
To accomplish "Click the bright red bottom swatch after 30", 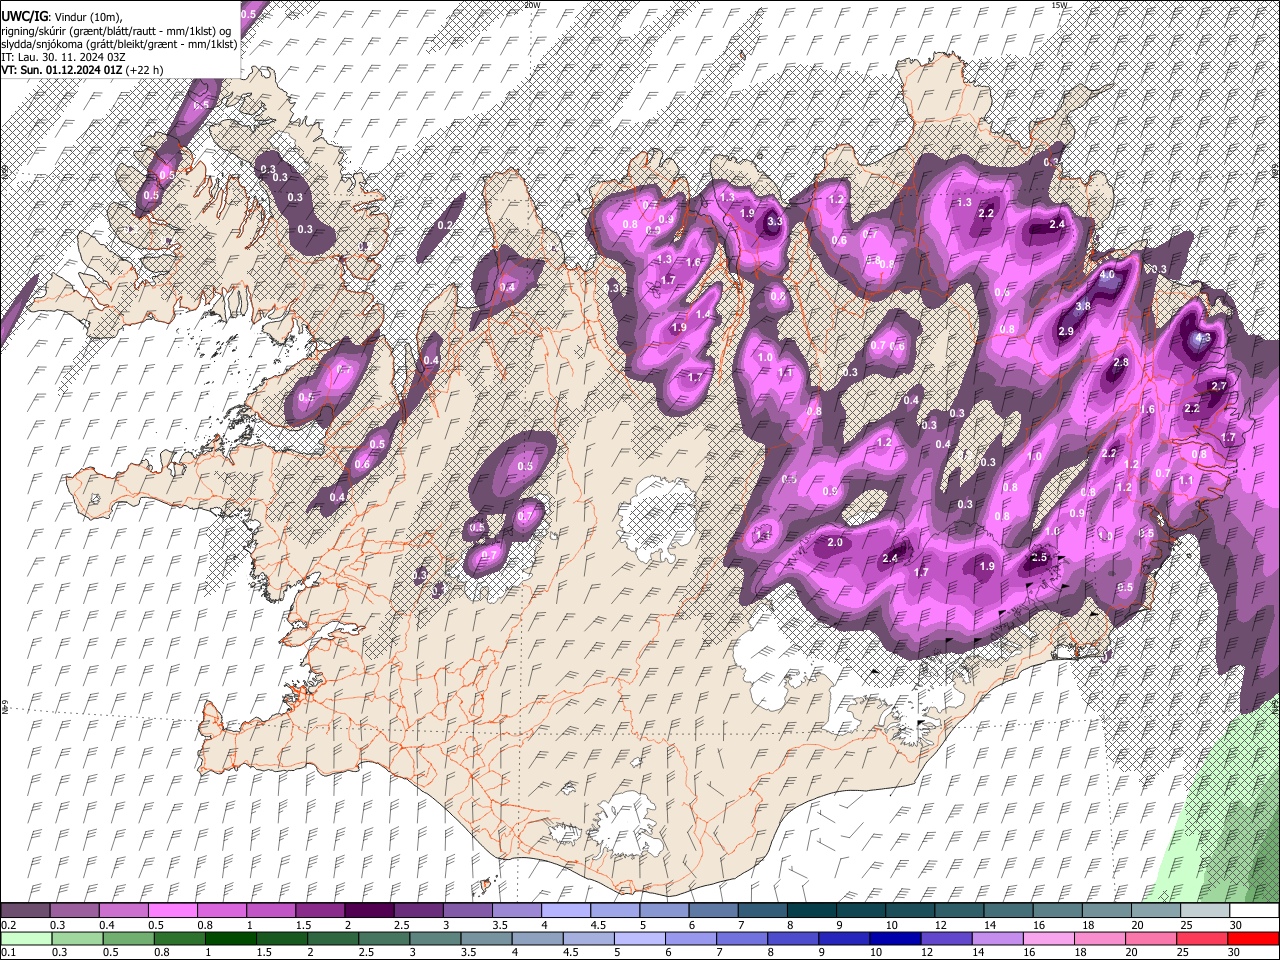I will tap(1252, 938).
